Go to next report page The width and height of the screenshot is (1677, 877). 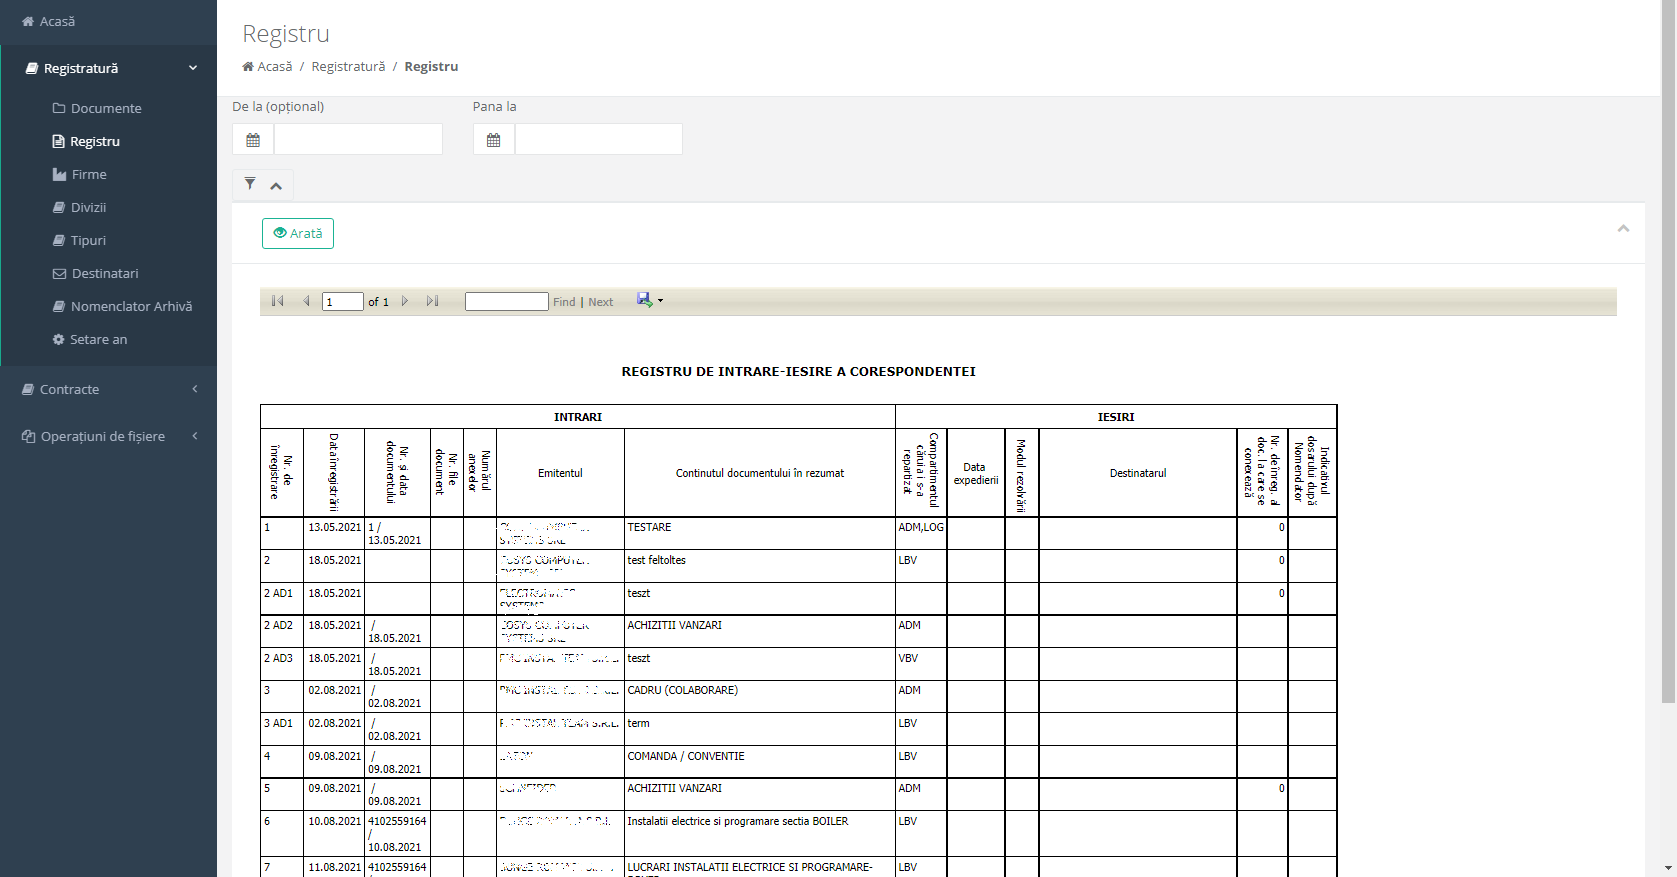coord(405,301)
